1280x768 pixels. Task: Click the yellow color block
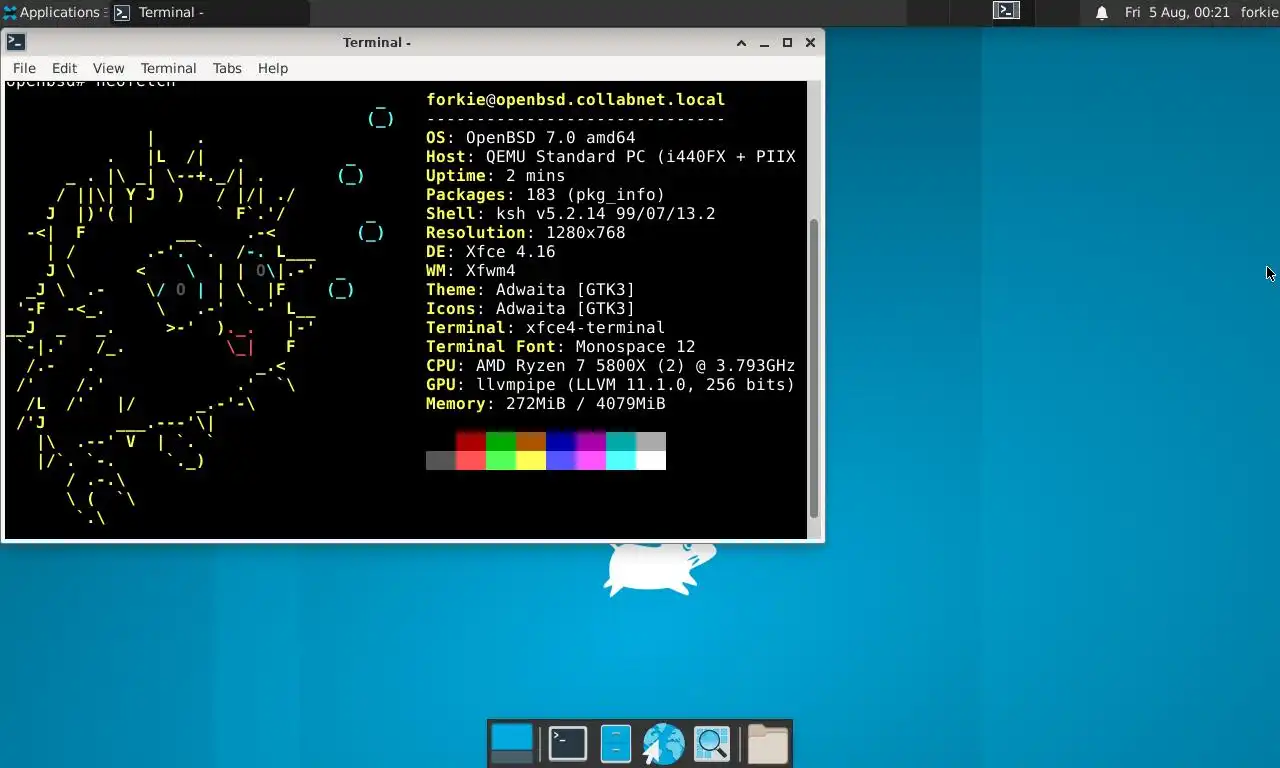point(531,460)
